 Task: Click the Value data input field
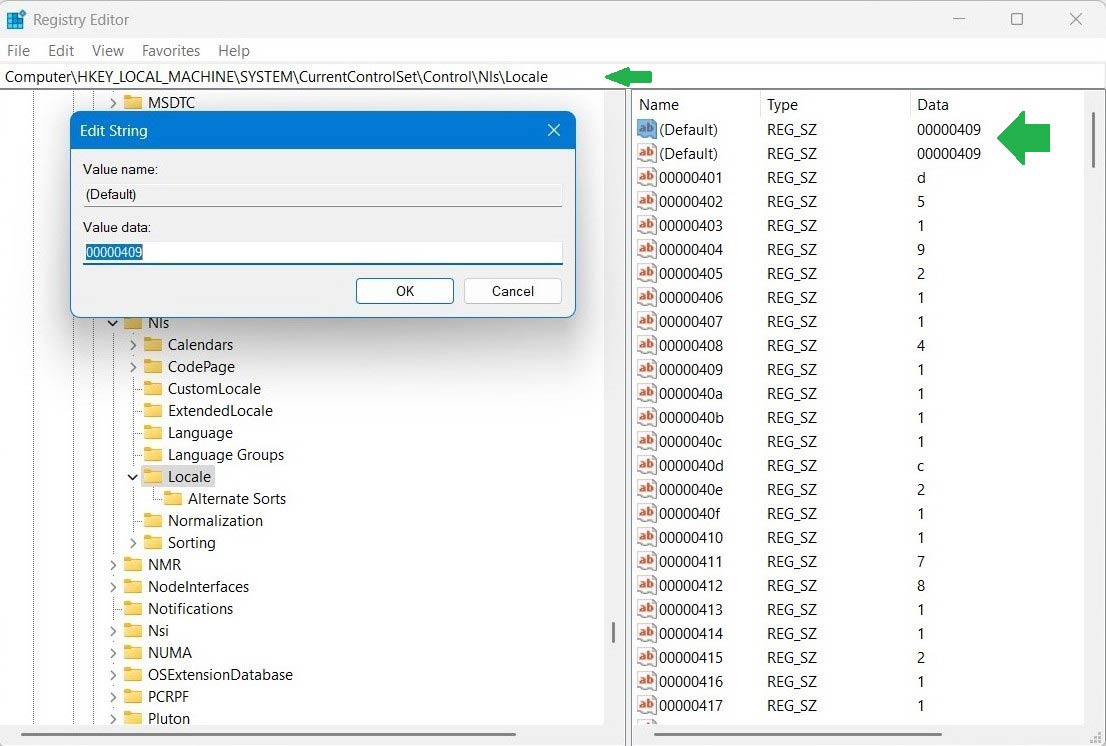point(323,252)
